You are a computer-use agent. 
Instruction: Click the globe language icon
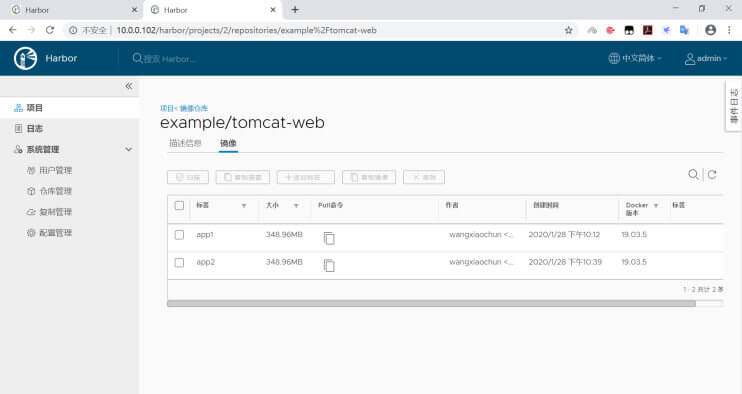[x=614, y=58]
